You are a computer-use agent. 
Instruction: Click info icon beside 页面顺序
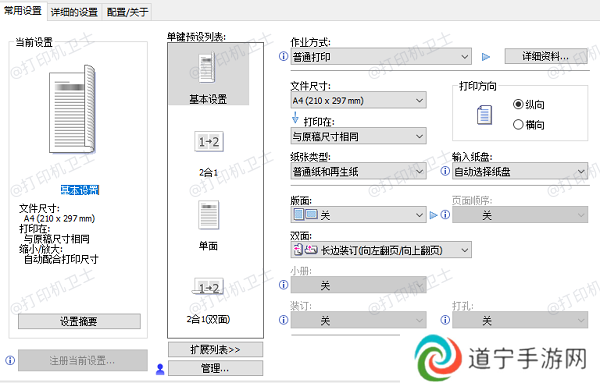[445, 215]
